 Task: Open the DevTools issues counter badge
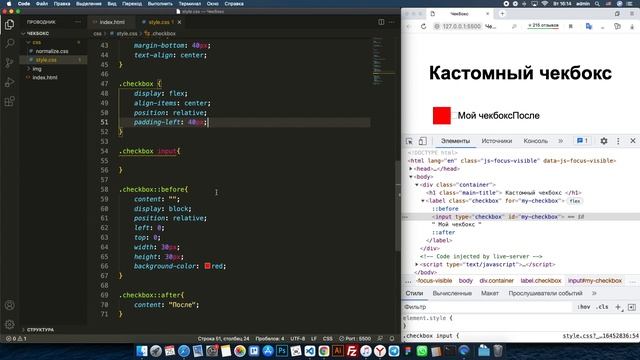(582, 141)
